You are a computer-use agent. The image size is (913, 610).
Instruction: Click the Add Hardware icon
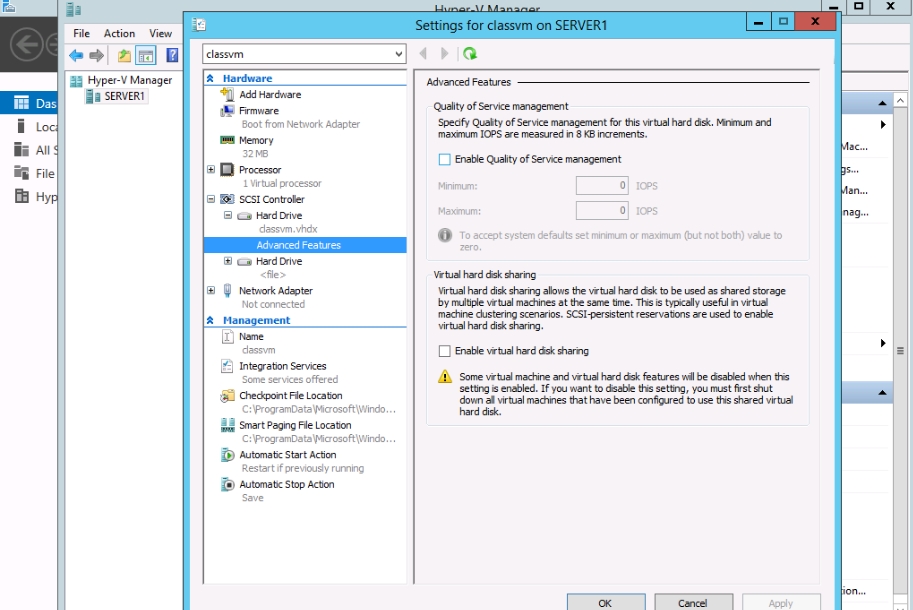click(227, 94)
